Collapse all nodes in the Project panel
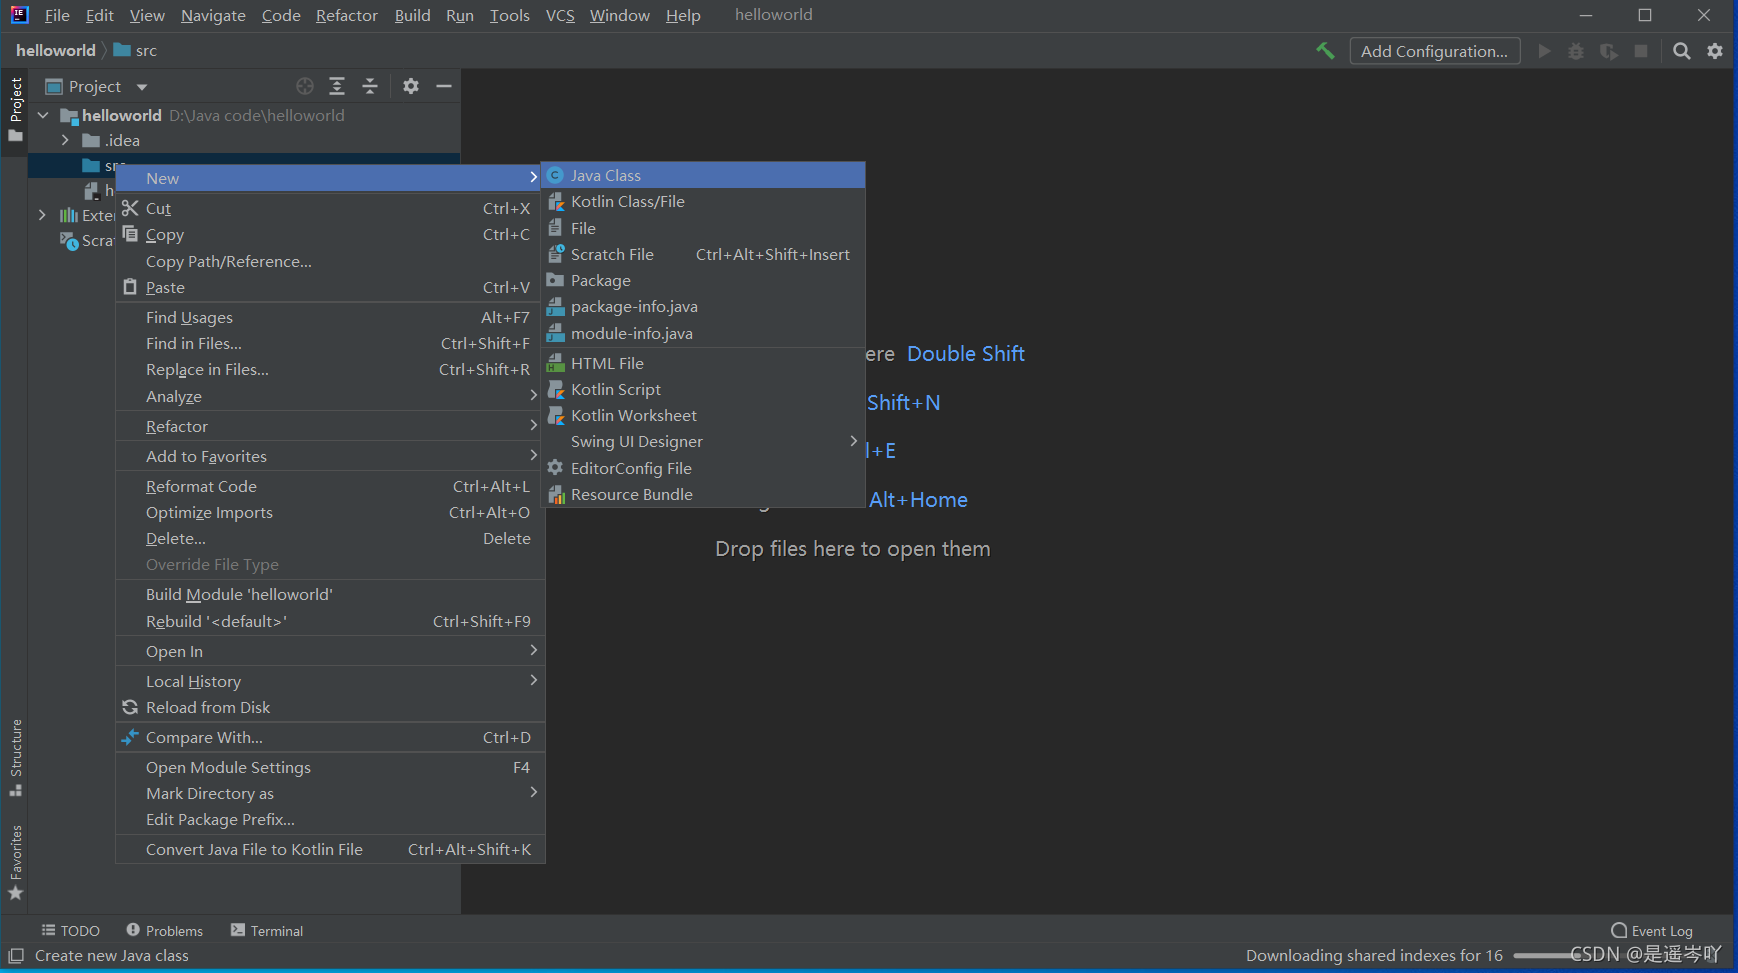This screenshot has width=1738, height=973. [369, 86]
